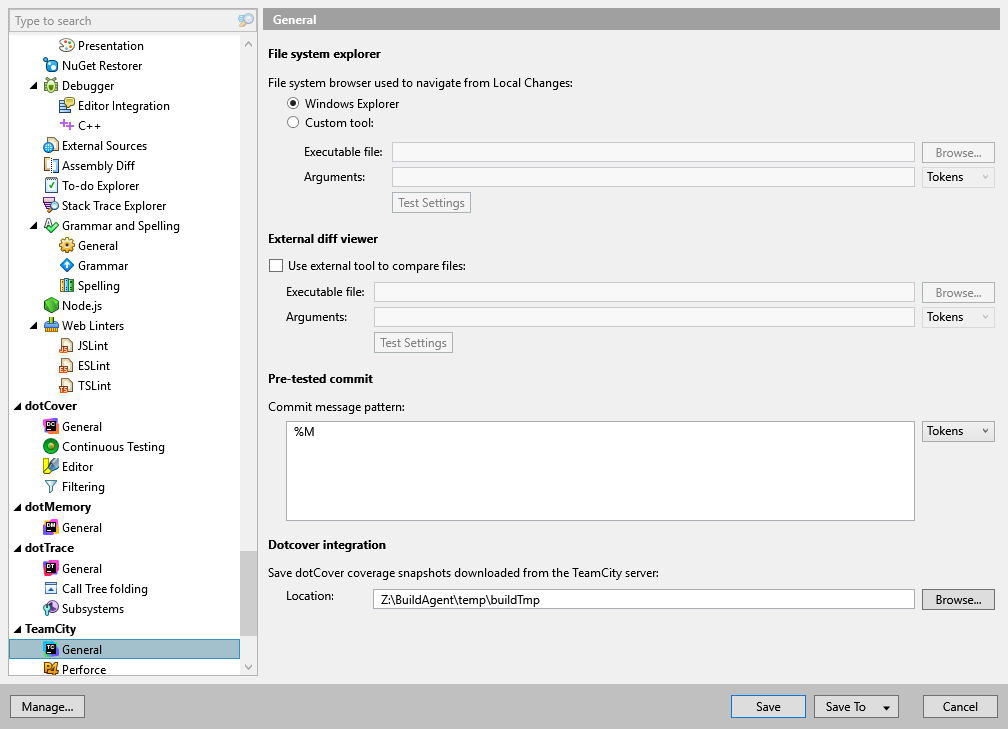Browse for a dotCover snapshot location
Image resolution: width=1008 pixels, height=729 pixels.
tap(957, 599)
